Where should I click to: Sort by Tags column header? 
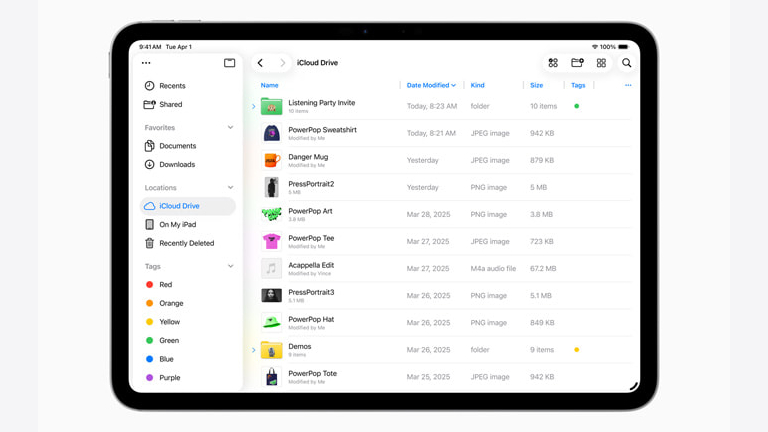coord(578,85)
